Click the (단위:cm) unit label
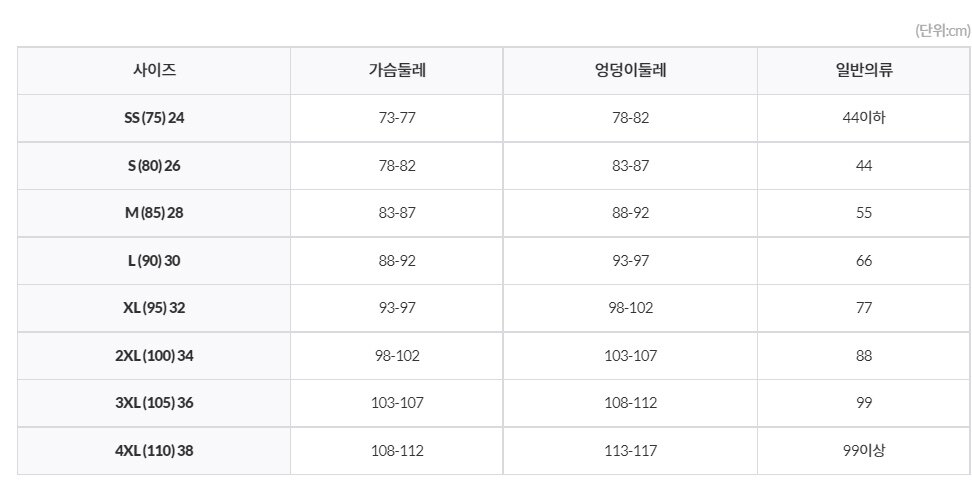The image size is (972, 481). 943,31
